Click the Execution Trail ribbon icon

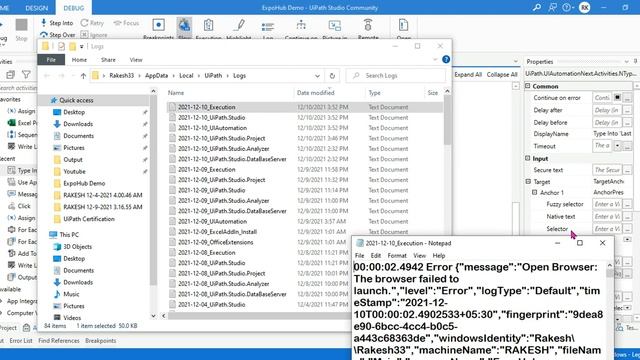coord(209,25)
